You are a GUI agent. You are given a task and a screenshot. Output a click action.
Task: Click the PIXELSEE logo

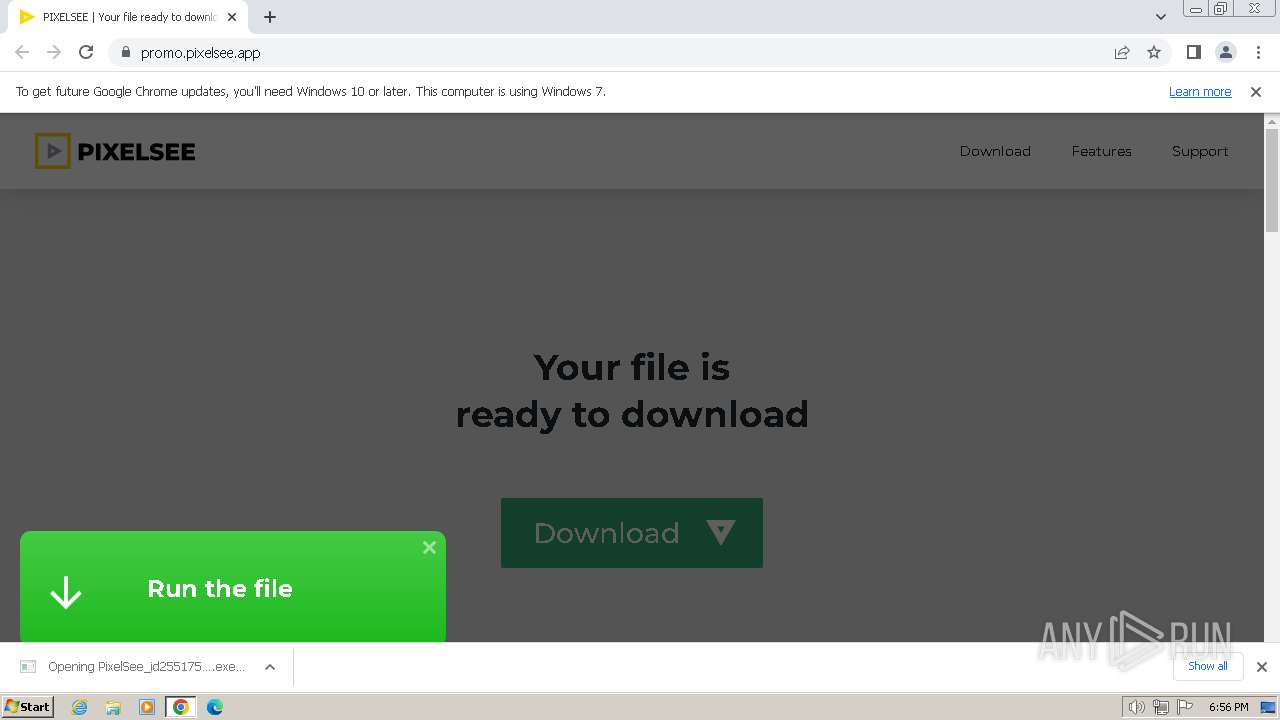115,151
